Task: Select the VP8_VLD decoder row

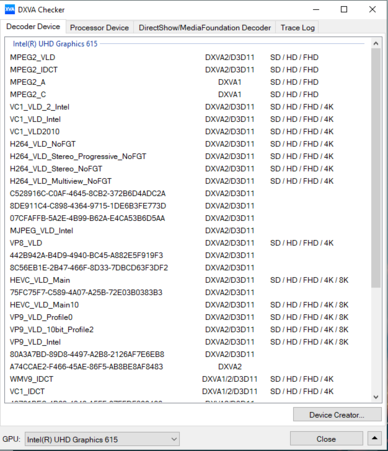Action: (188, 243)
